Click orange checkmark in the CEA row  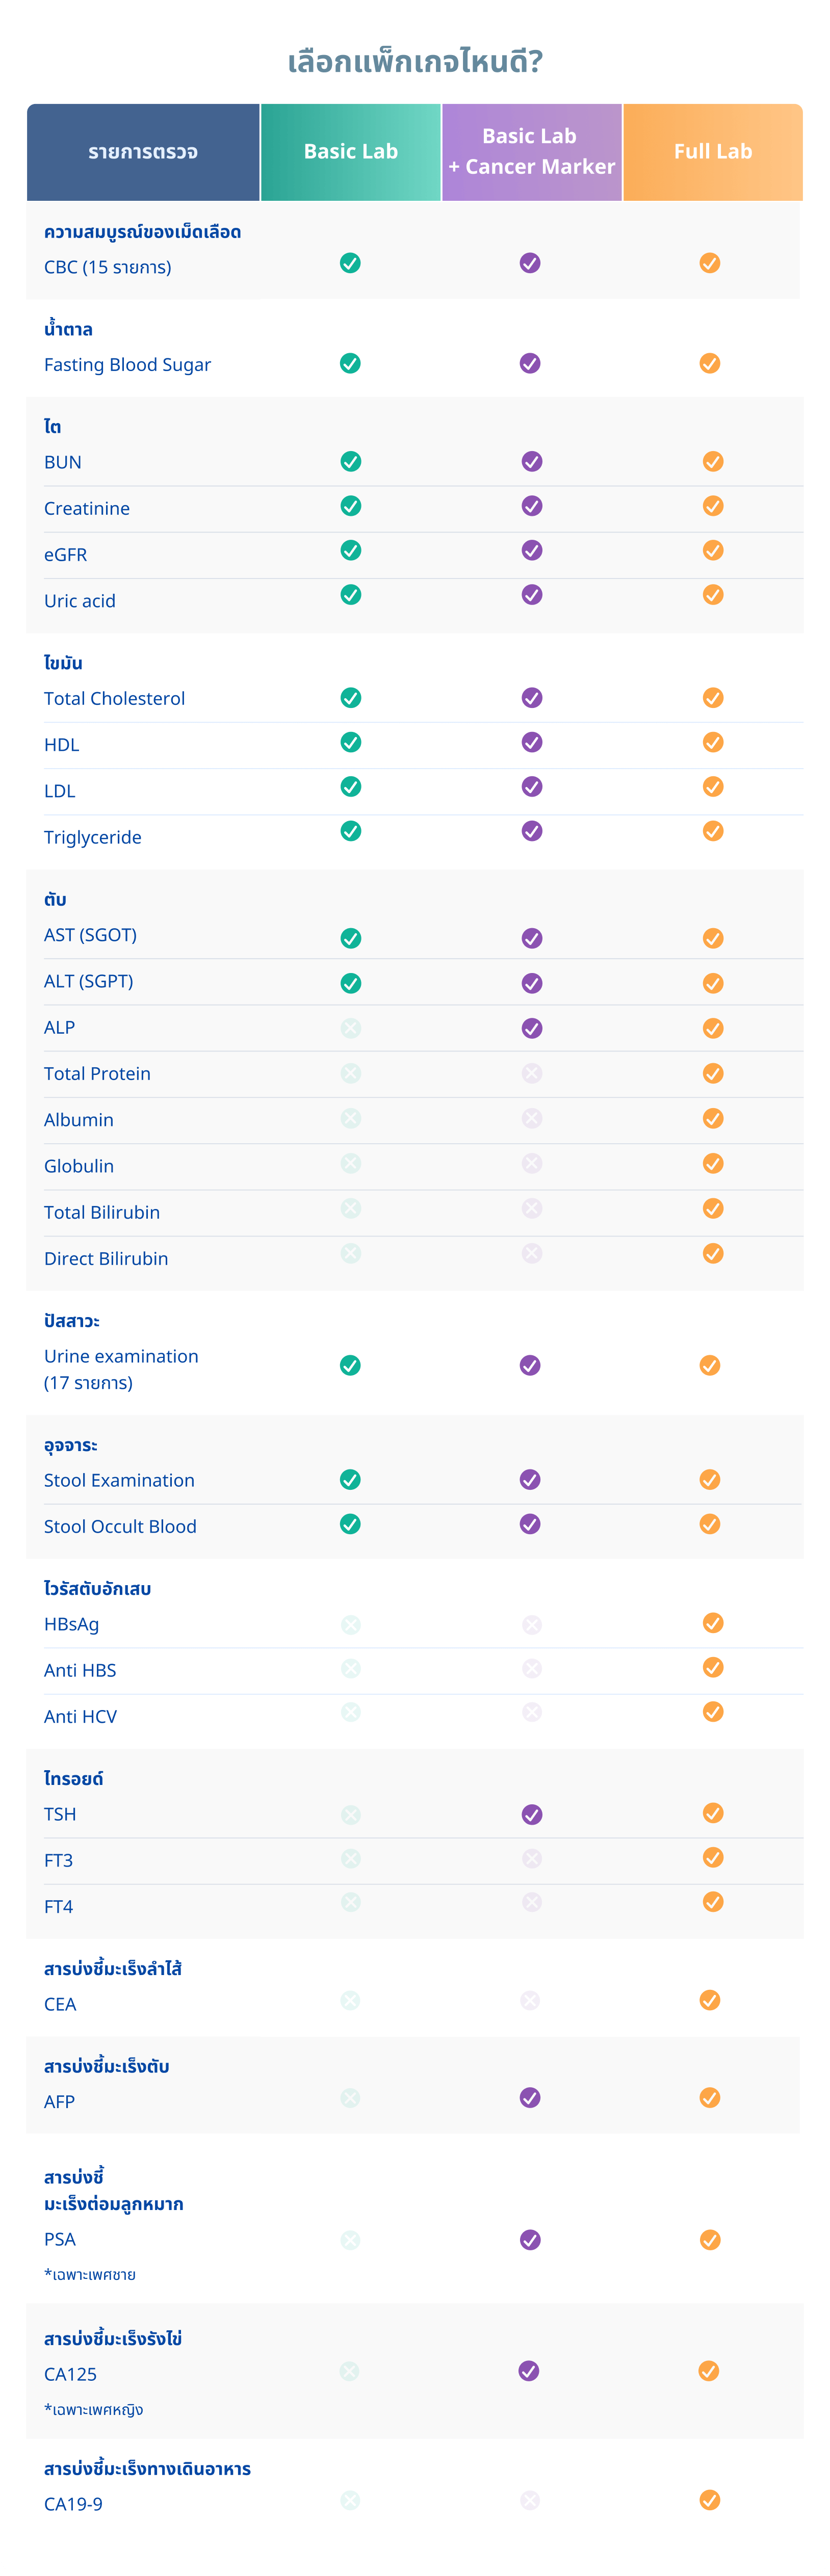710,2000
